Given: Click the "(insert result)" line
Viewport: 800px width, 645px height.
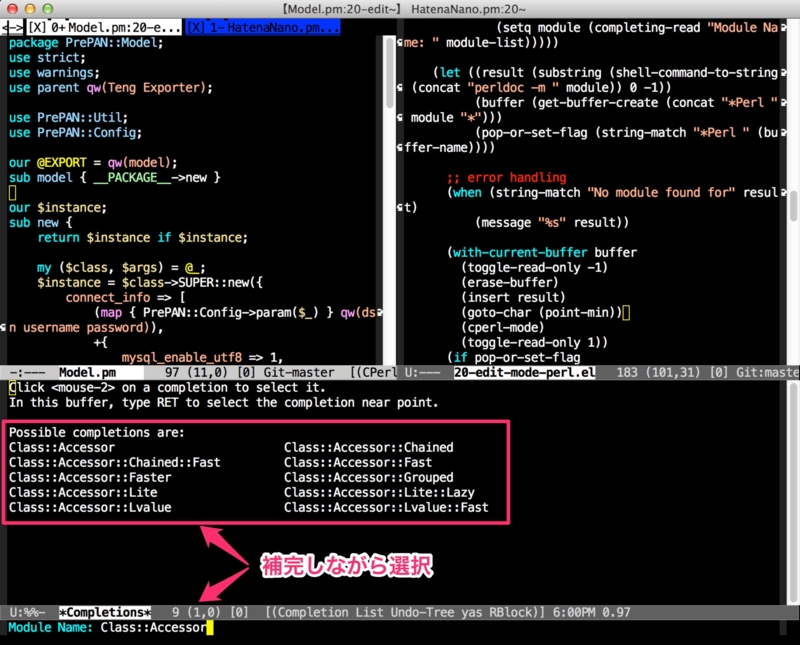Looking at the screenshot, I should point(513,297).
